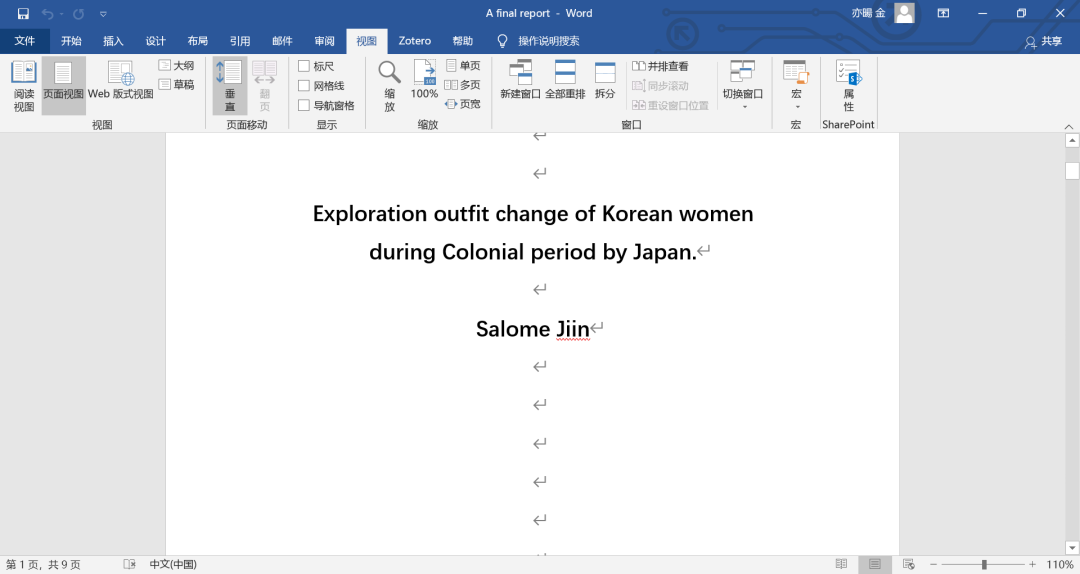Screen dimensions: 1080x574
Task: Click 重设窗口位置 (Reset Window Position)
Action: pos(670,105)
